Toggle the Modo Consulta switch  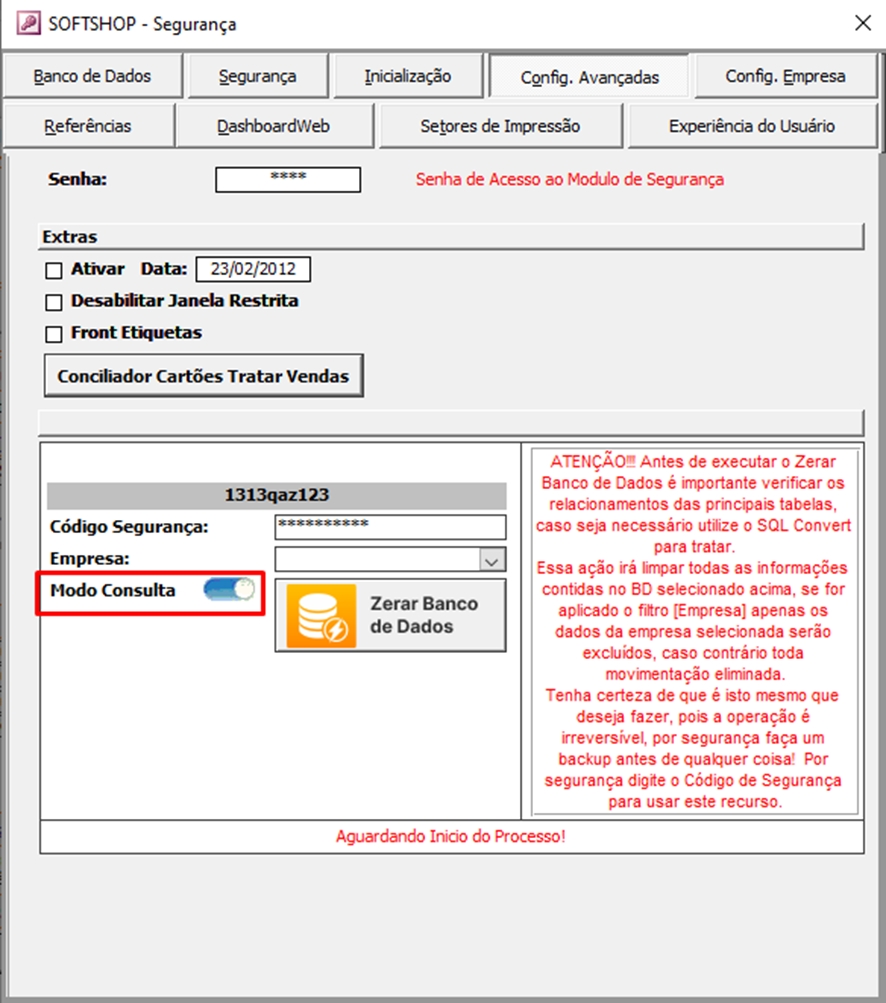click(x=229, y=590)
